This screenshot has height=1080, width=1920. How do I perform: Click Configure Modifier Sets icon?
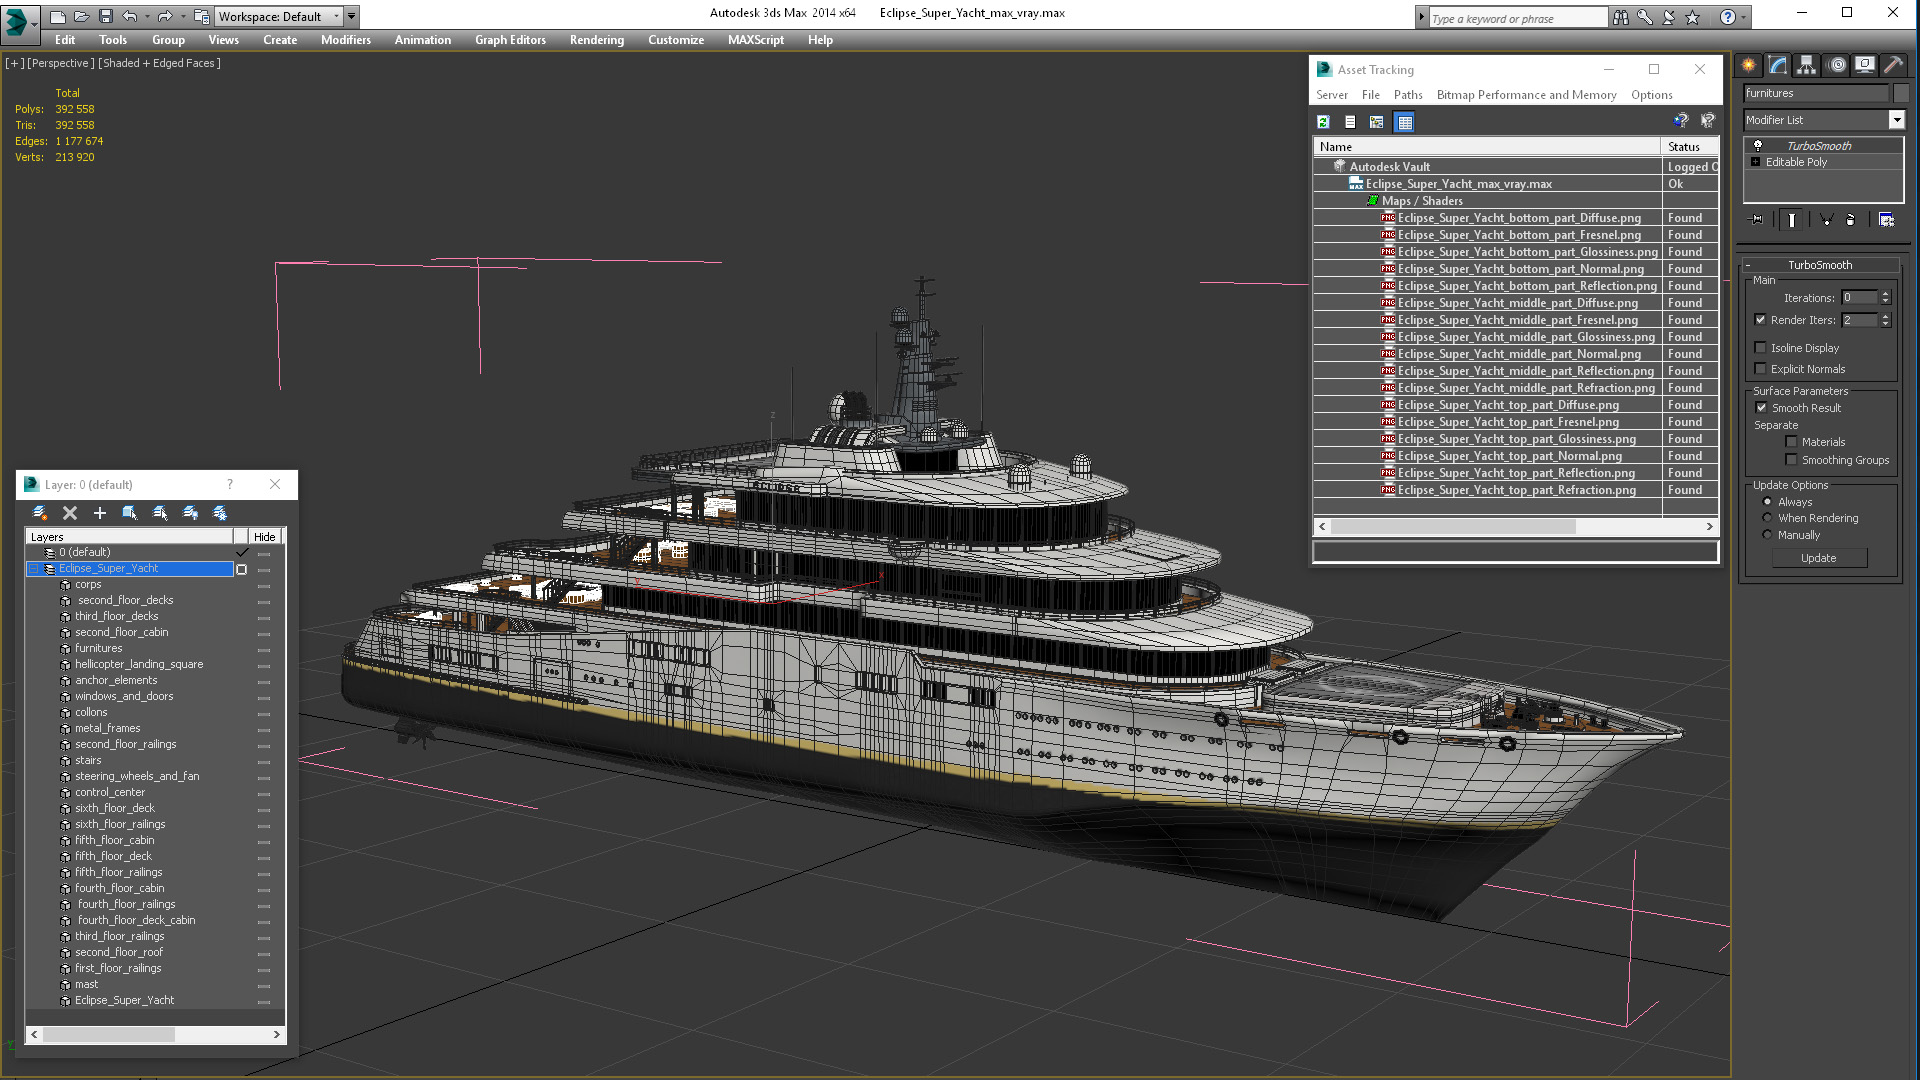[x=1886, y=220]
